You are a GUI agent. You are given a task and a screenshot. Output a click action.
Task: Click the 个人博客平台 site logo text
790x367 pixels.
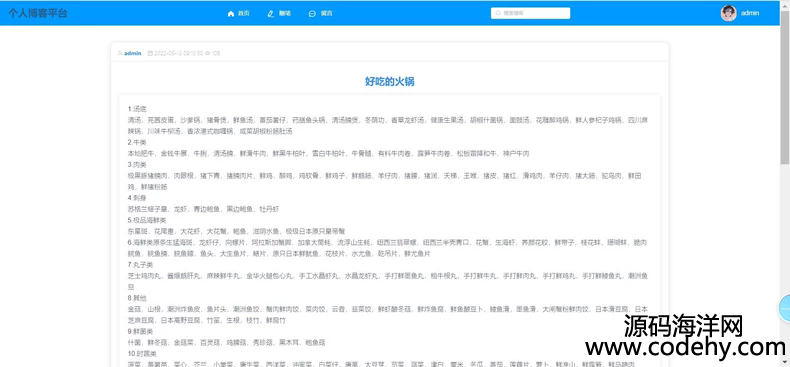(37, 13)
